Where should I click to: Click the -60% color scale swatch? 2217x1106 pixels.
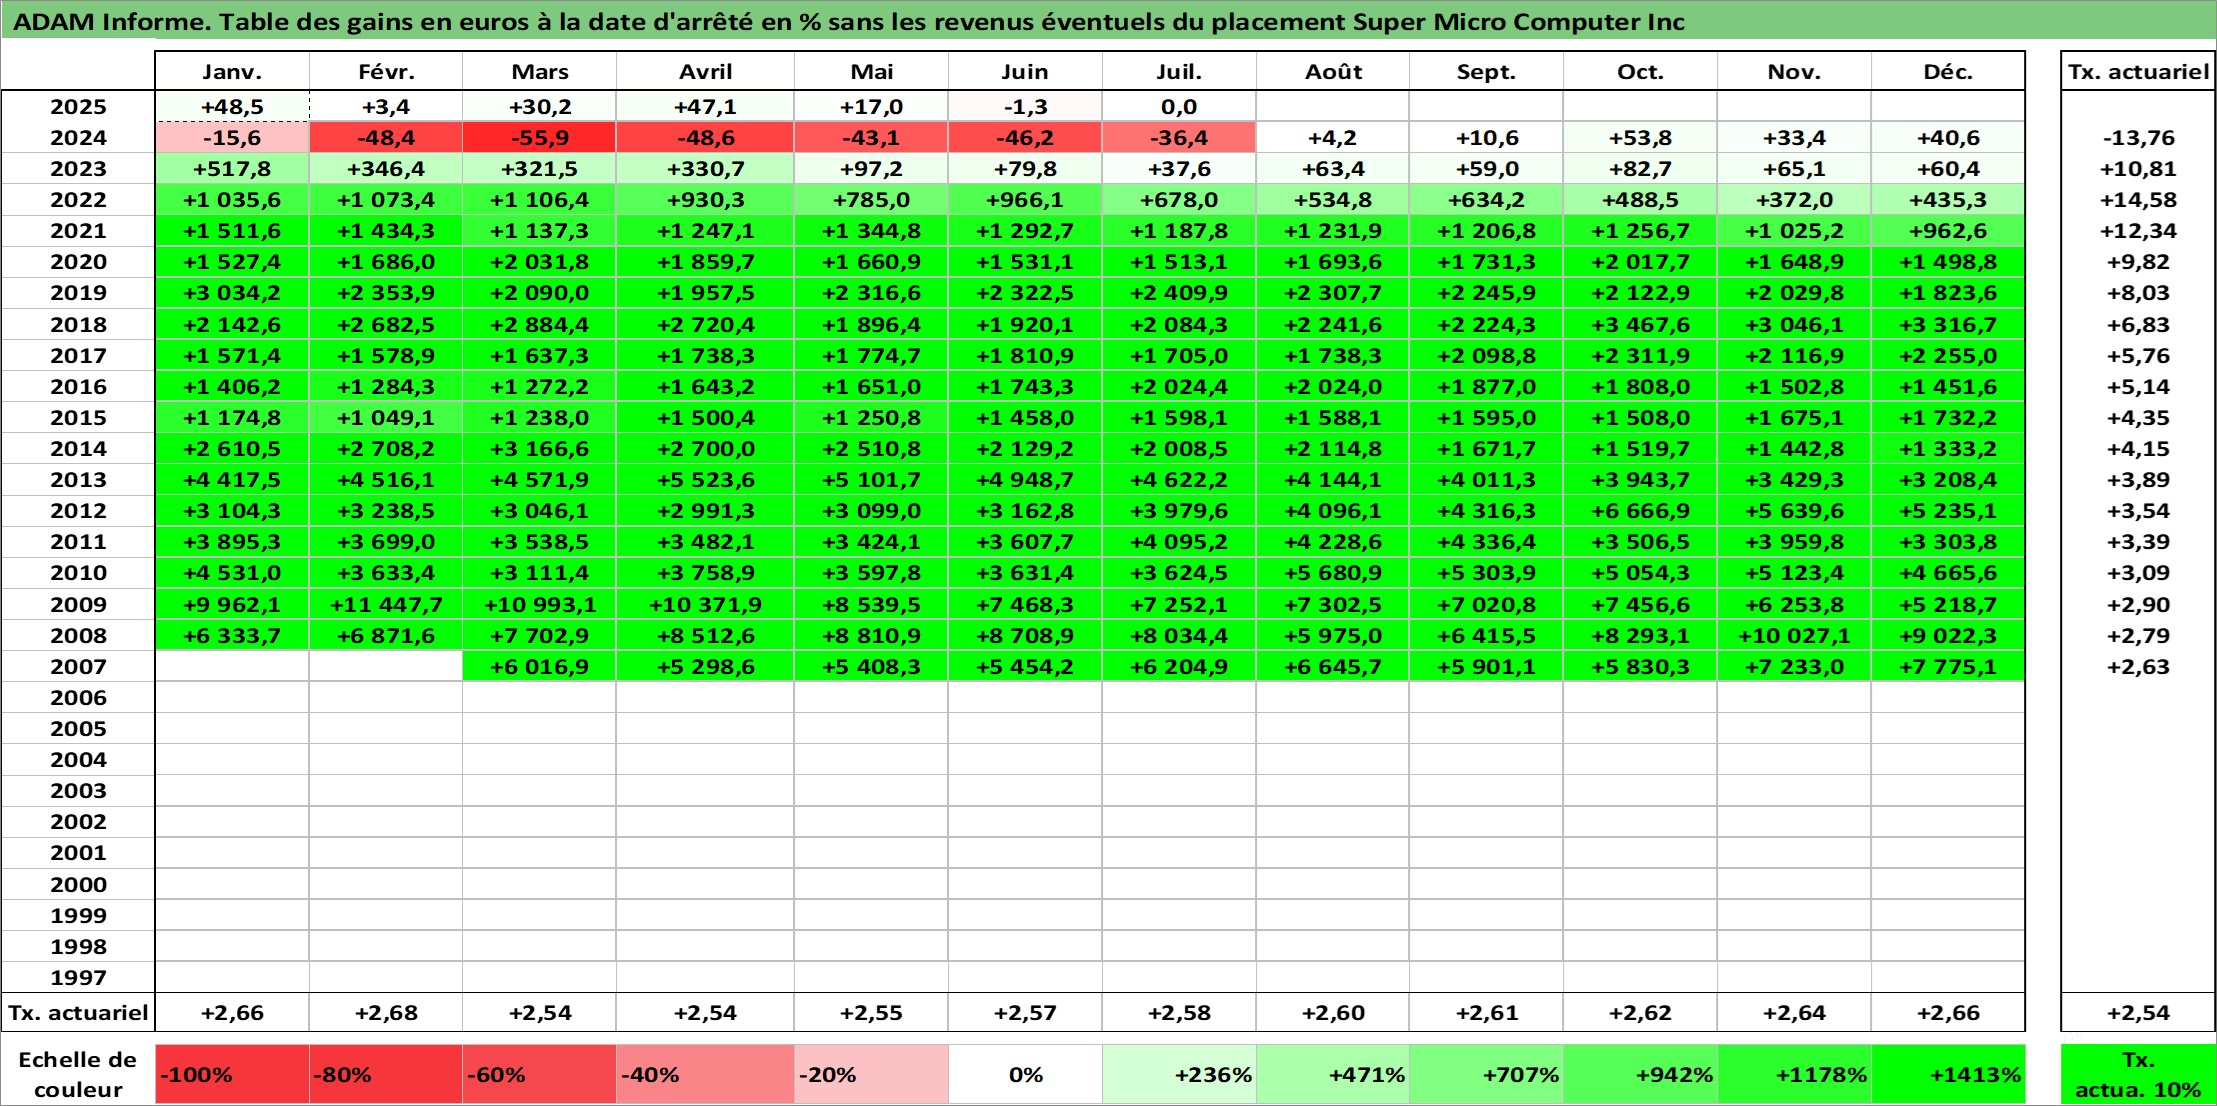540,1075
